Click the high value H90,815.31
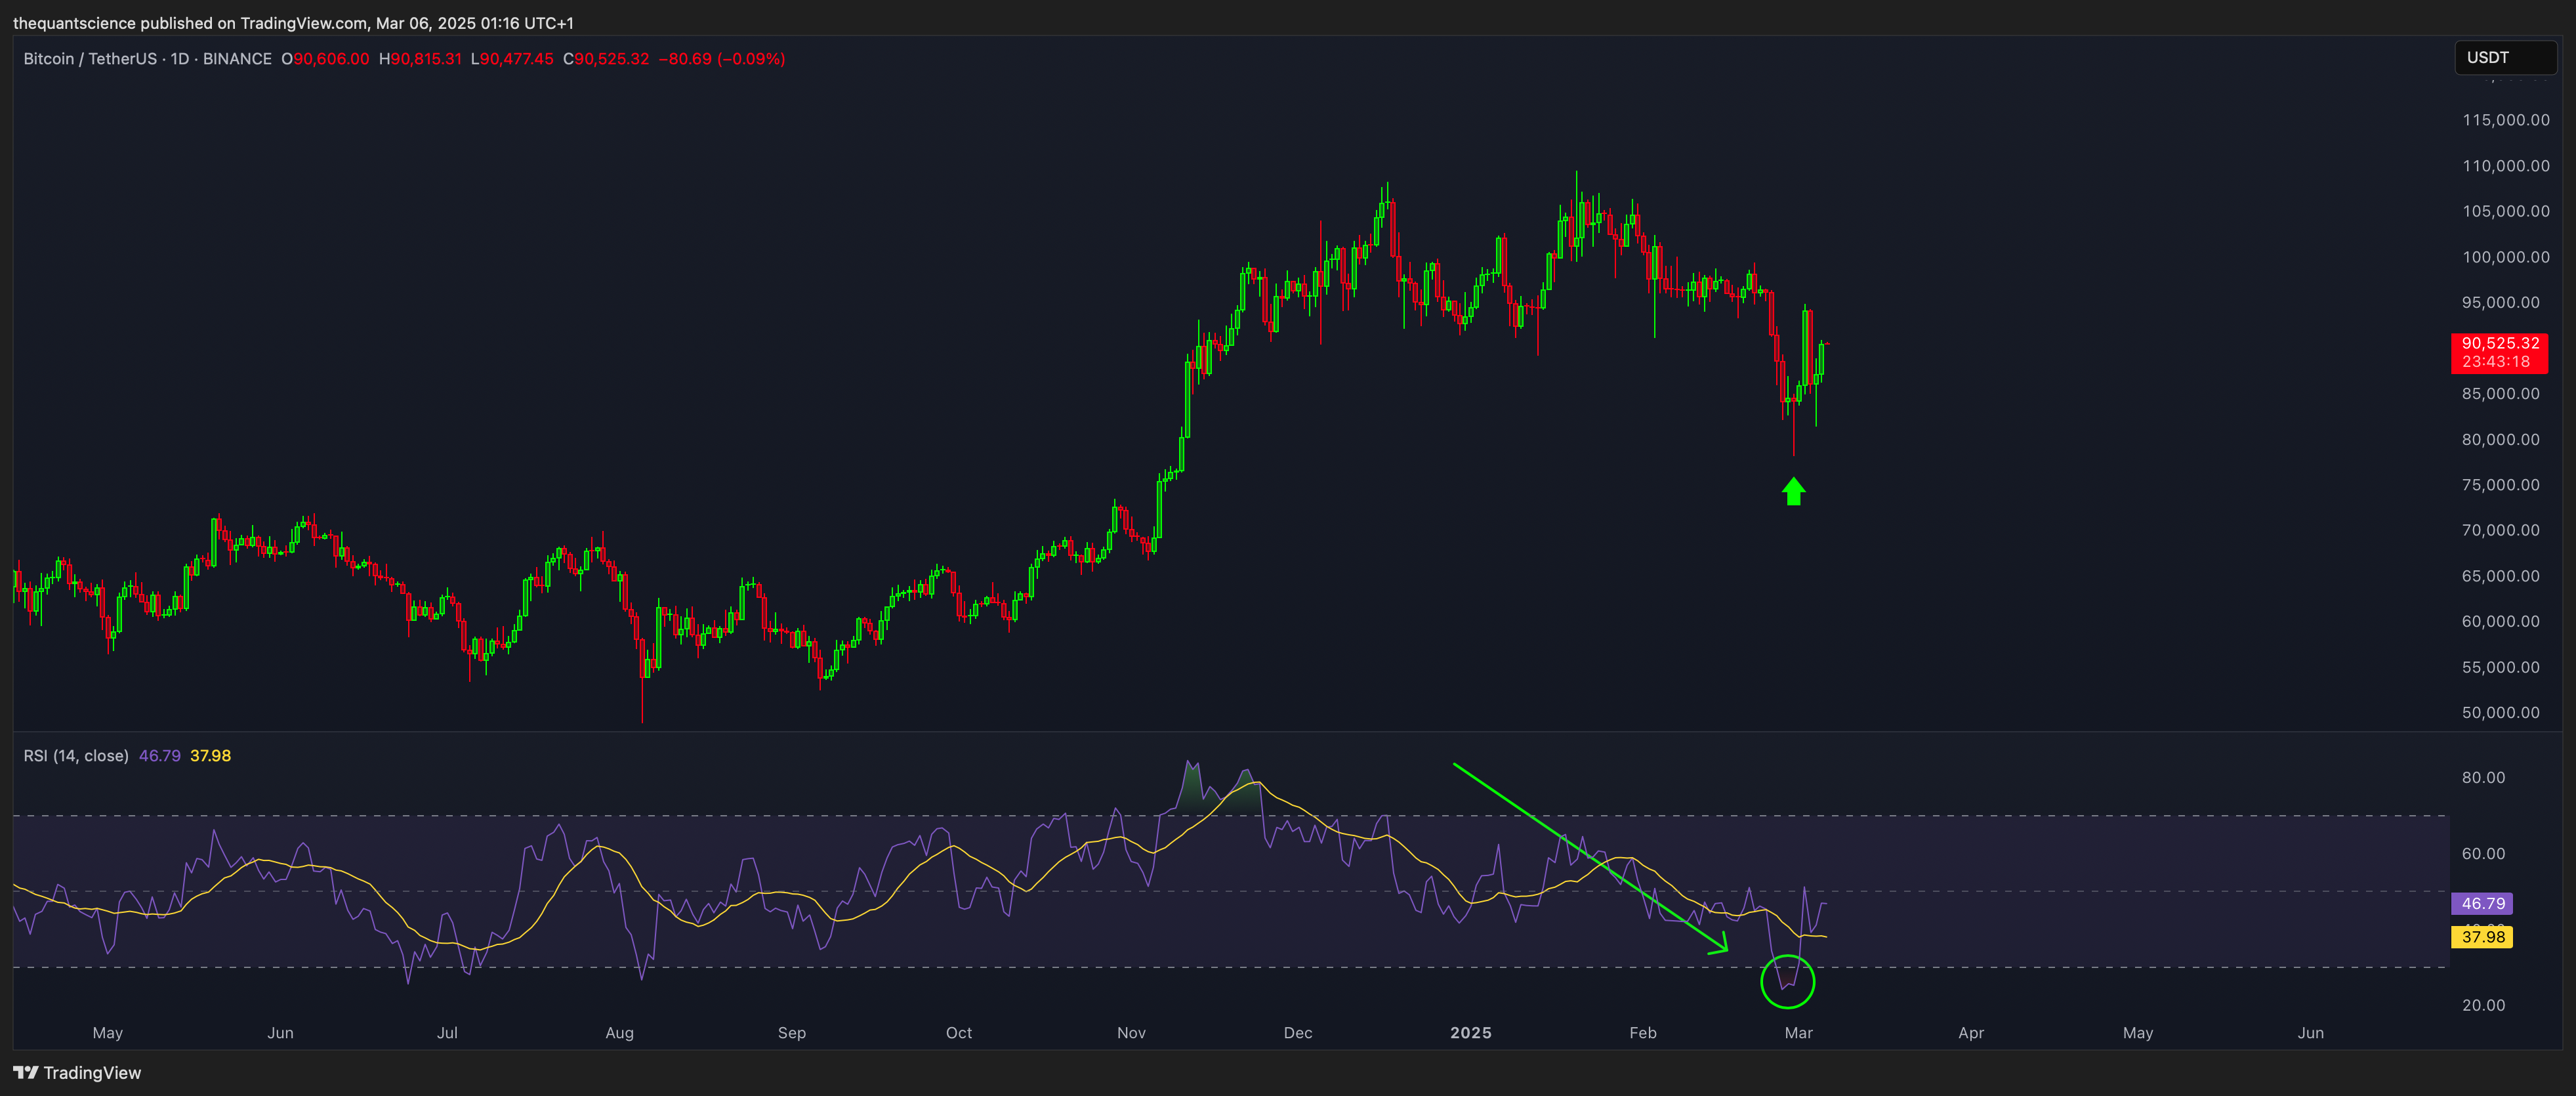The height and width of the screenshot is (1096, 2576). click(420, 59)
